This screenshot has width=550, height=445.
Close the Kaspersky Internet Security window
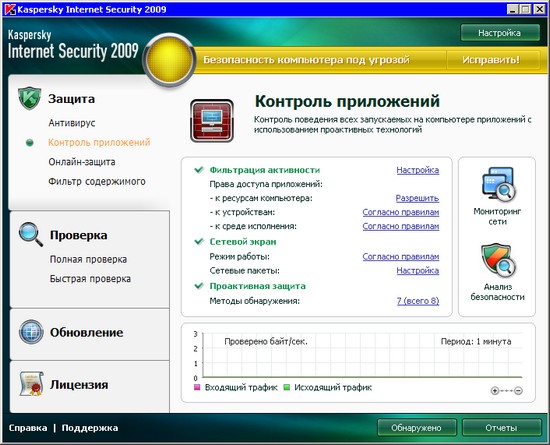[539, 9]
